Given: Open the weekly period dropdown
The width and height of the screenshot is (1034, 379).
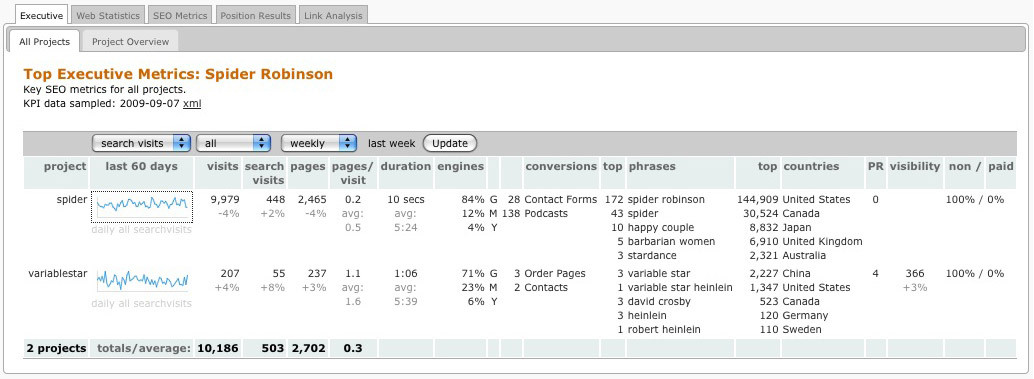Looking at the screenshot, I should coord(319,143).
